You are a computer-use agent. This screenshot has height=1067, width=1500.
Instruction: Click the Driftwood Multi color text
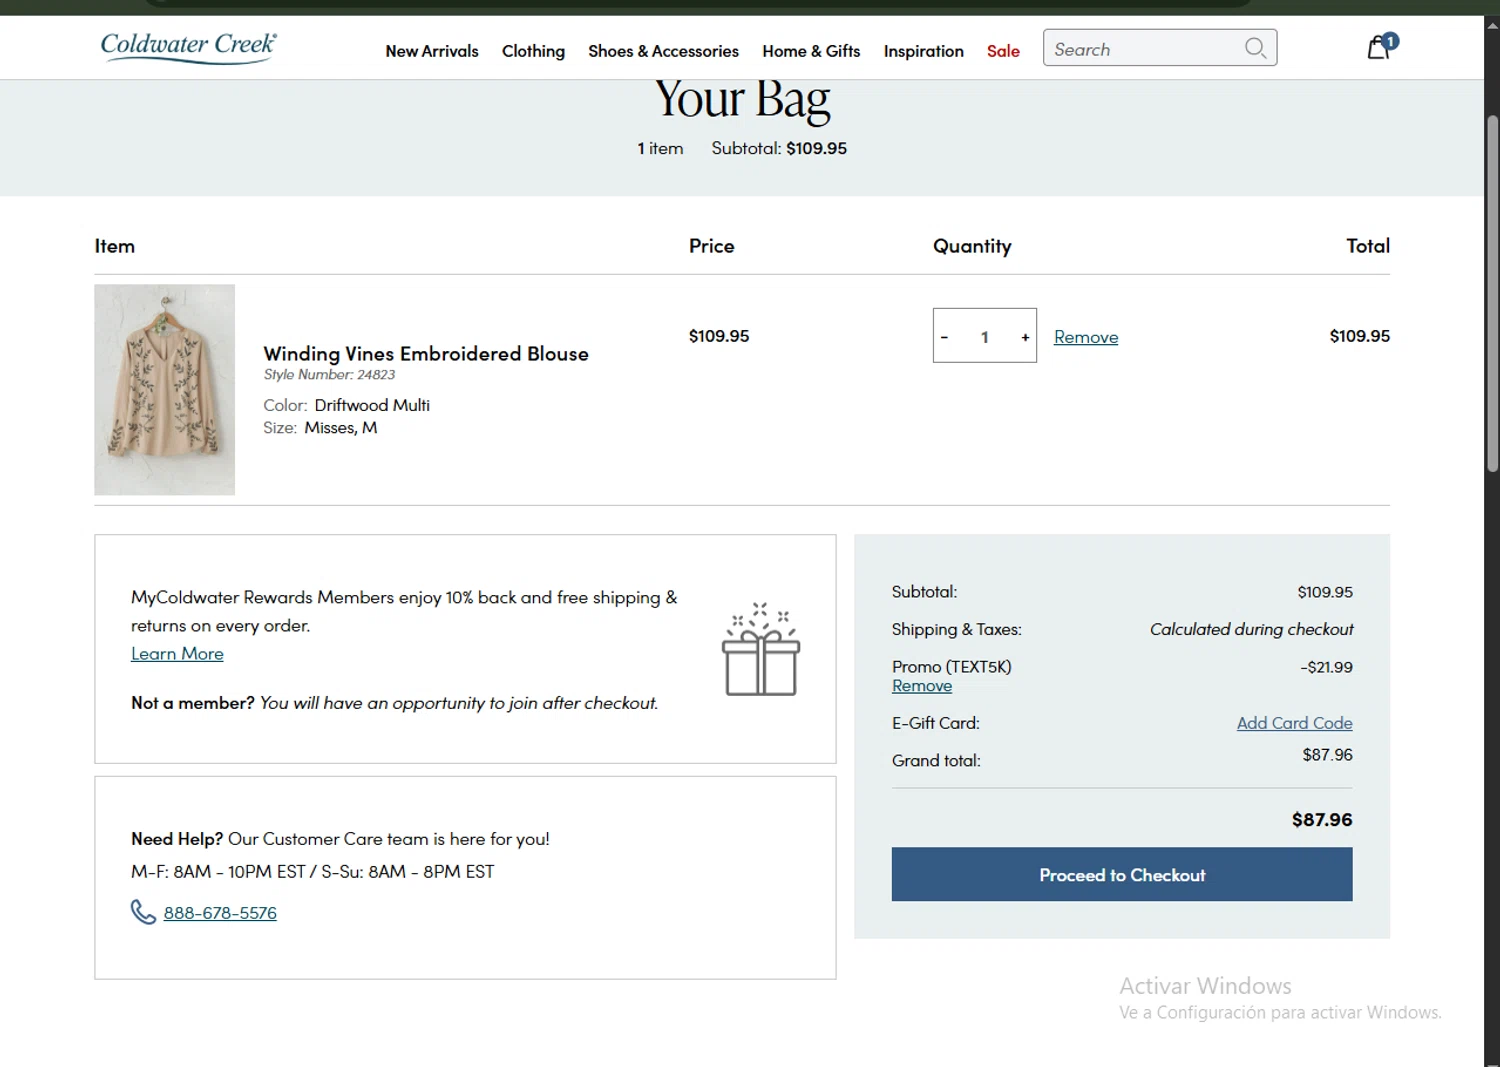point(372,405)
